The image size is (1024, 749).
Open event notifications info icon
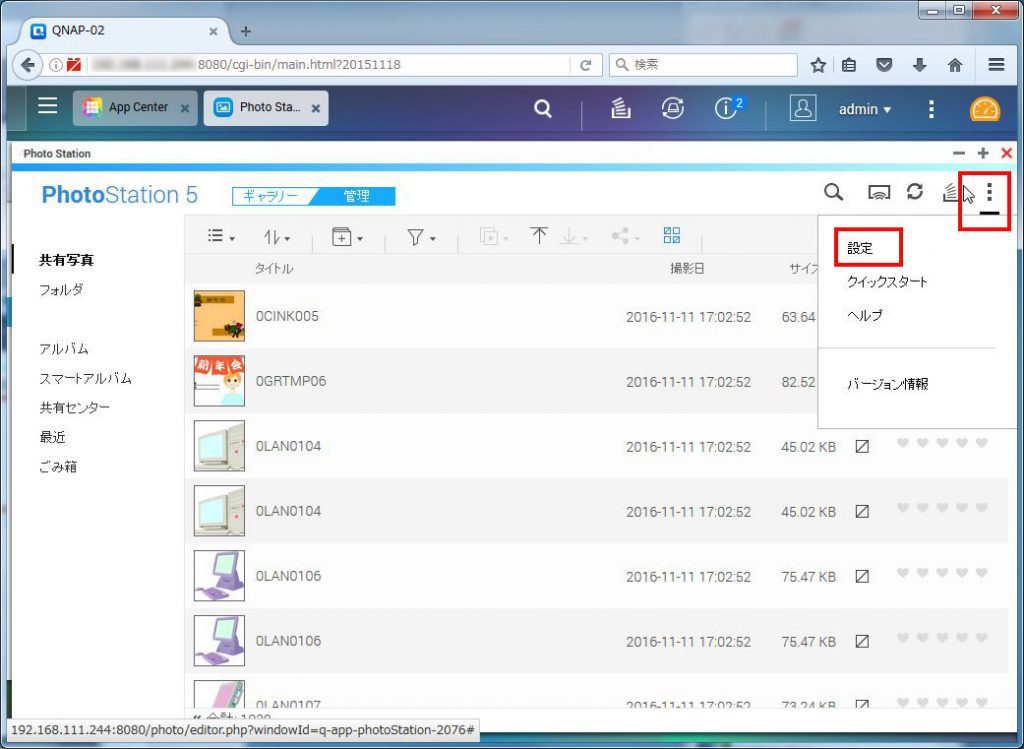tap(727, 108)
